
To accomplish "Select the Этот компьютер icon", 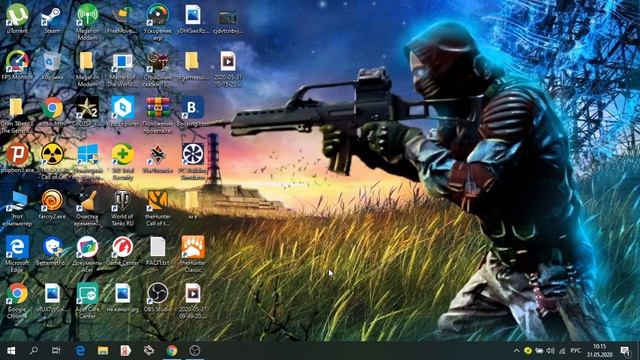I will coord(17,202).
